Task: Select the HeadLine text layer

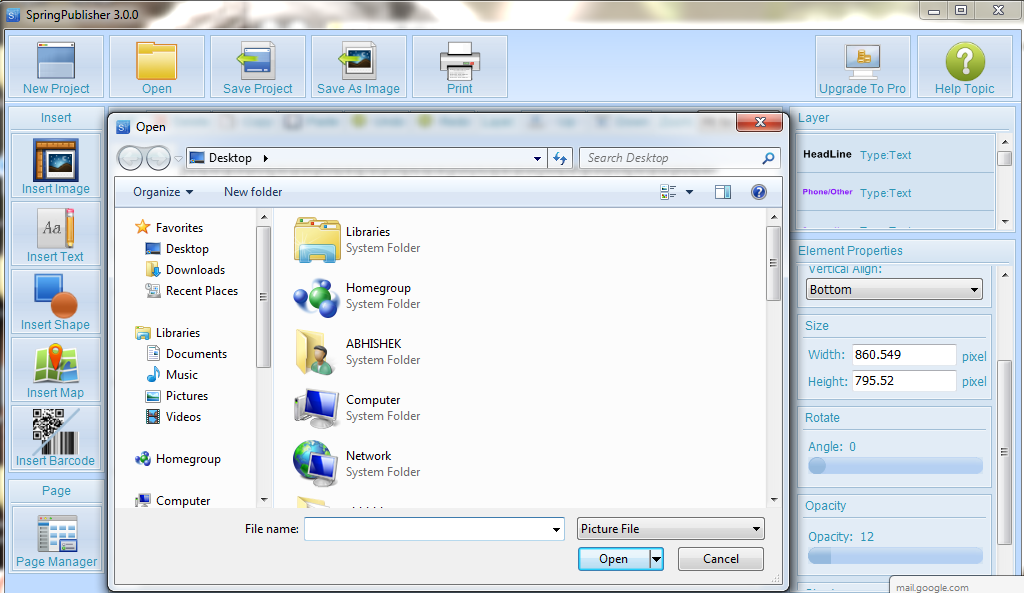Action: (x=895, y=155)
